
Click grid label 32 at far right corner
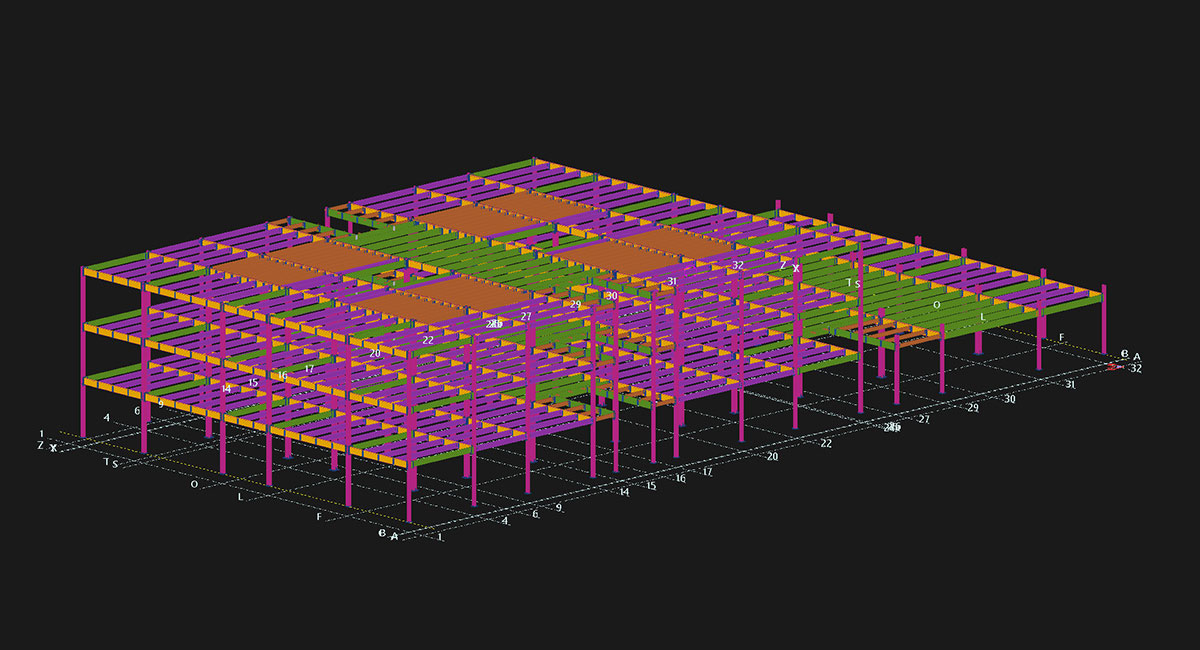[1135, 368]
